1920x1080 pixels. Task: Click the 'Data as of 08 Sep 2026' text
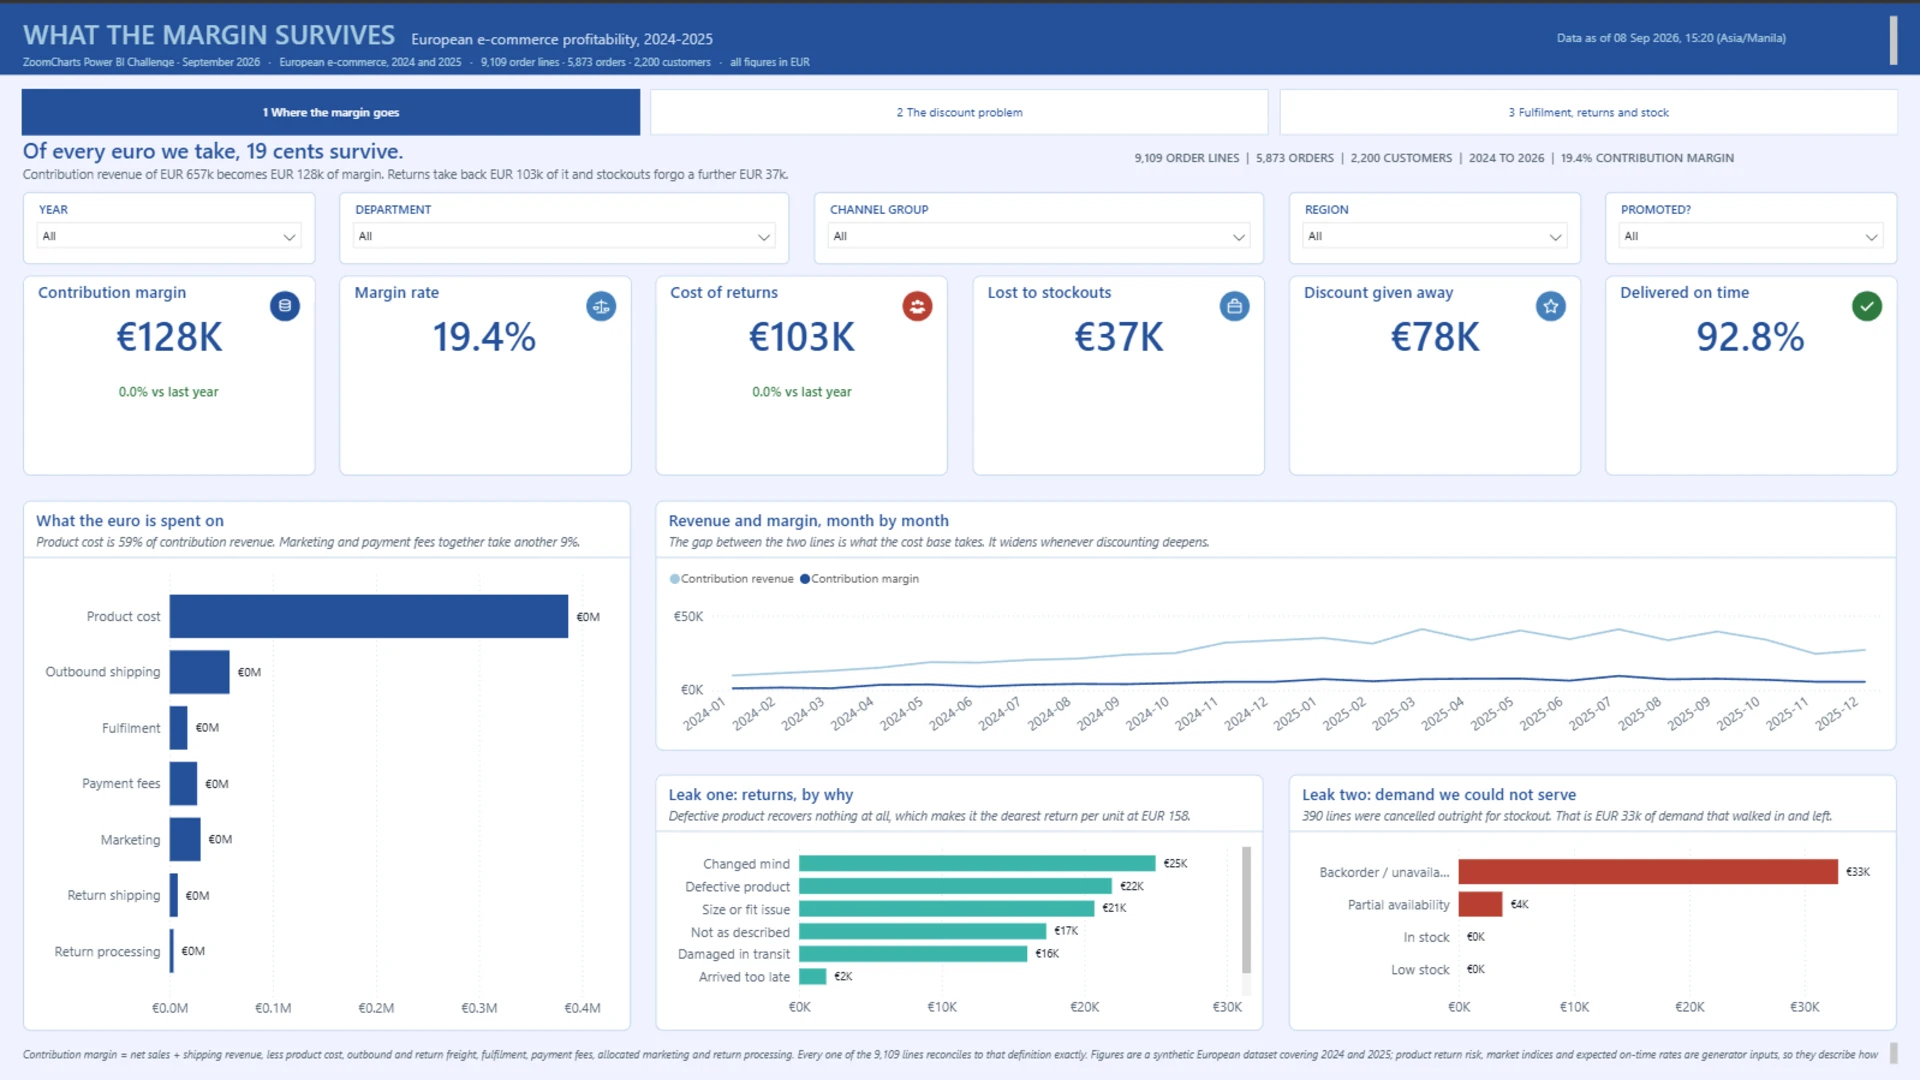tap(1671, 38)
